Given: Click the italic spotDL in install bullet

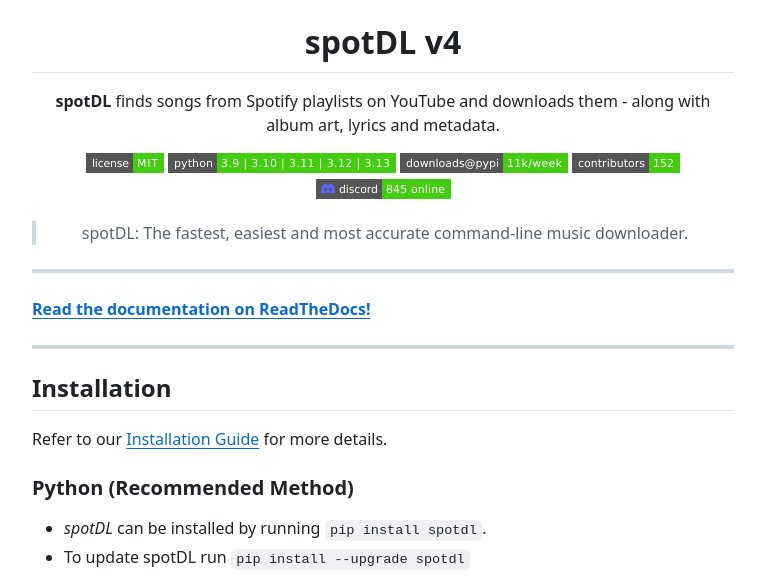Looking at the screenshot, I should pyautogui.click(x=88, y=529).
